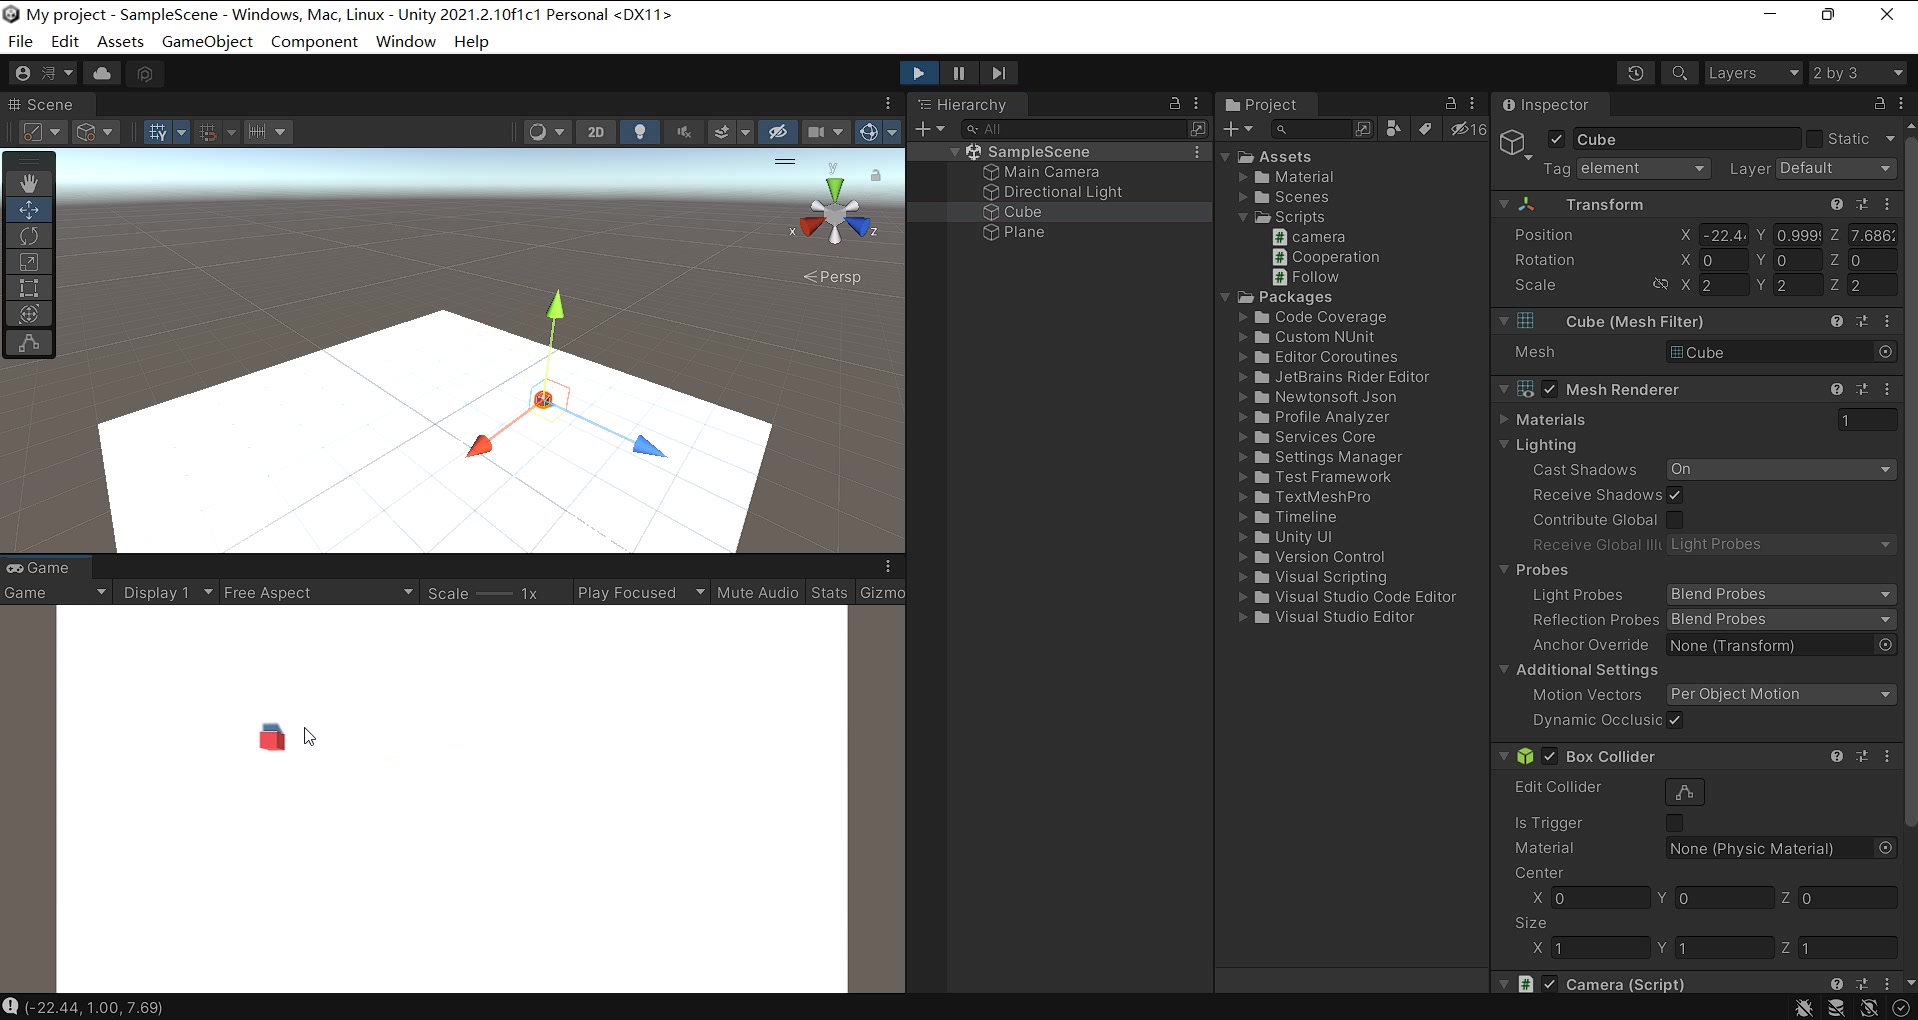The width and height of the screenshot is (1918, 1020).
Task: Click the Pause button
Action: pos(958,73)
